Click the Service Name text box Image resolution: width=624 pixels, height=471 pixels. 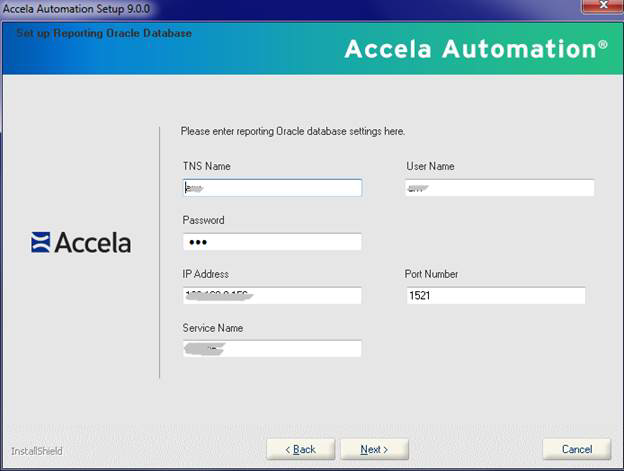click(x=271, y=349)
